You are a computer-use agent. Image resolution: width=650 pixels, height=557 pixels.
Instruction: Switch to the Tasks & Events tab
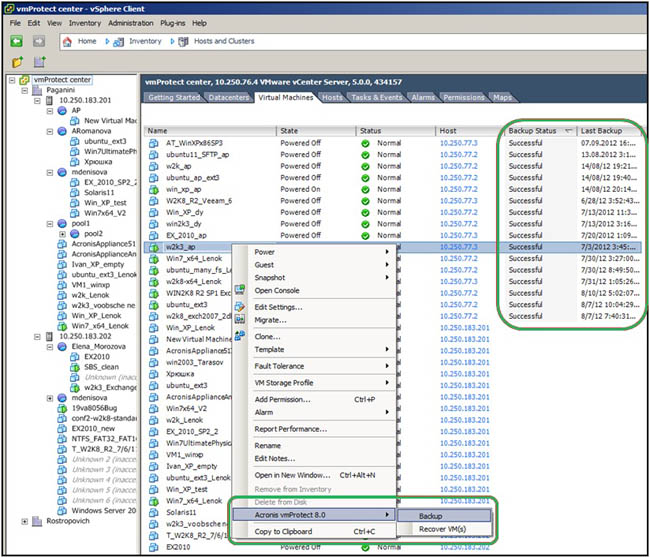pyautogui.click(x=377, y=97)
